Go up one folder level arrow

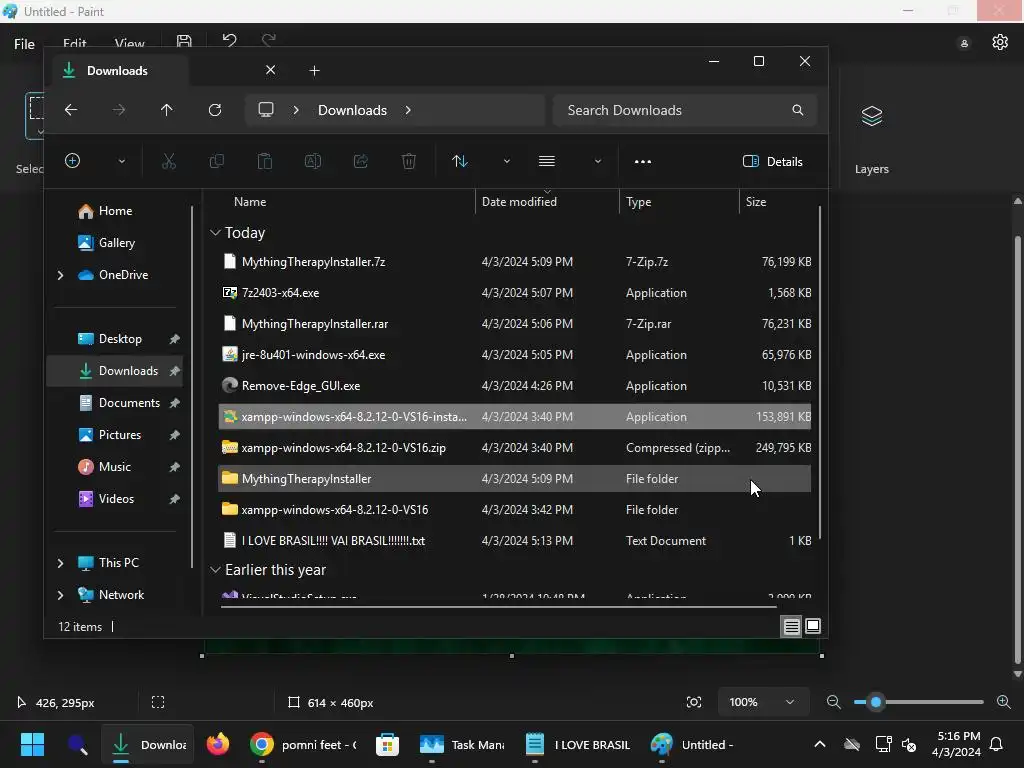[167, 110]
